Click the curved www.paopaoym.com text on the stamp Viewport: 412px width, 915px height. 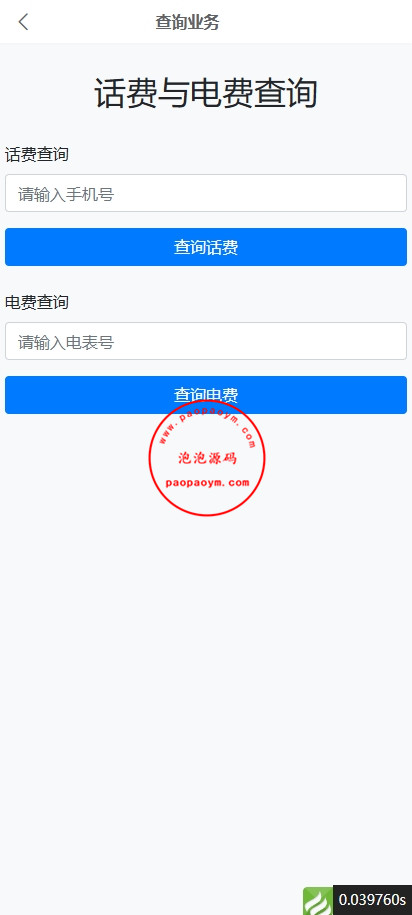(207, 421)
